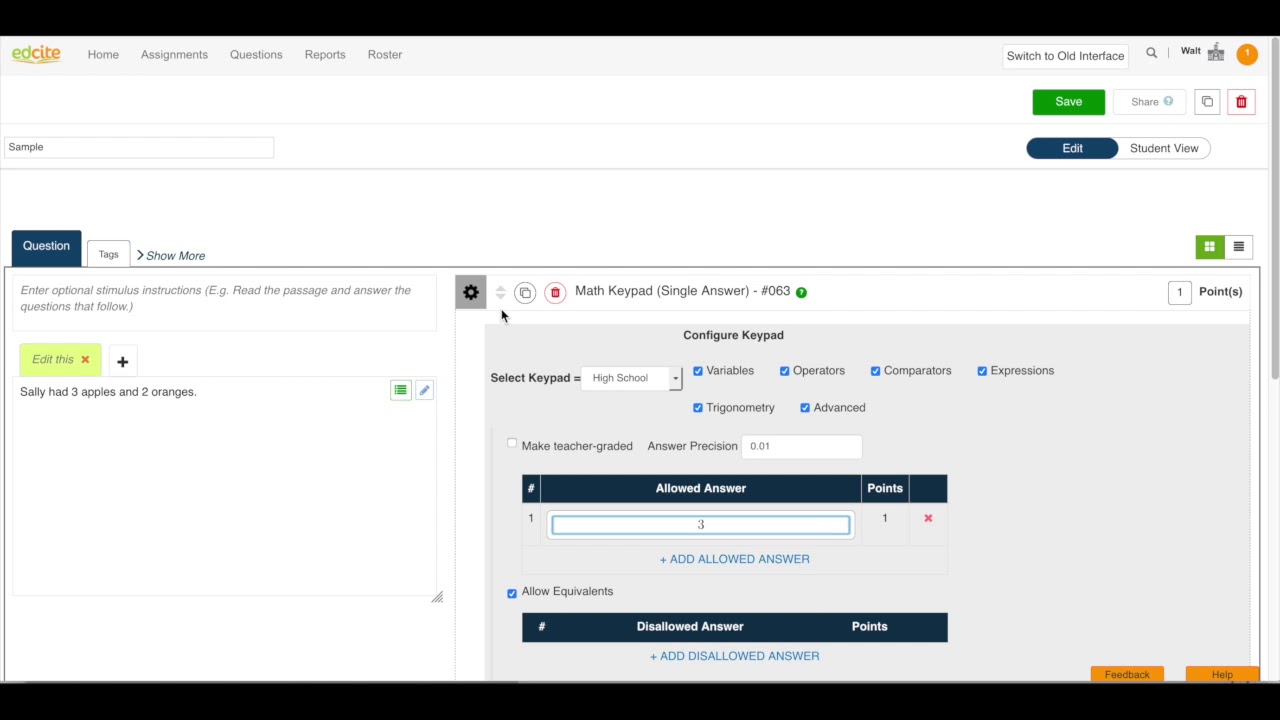The width and height of the screenshot is (1280, 720).
Task: Click the resize handle of stimulus box
Action: tap(437, 597)
